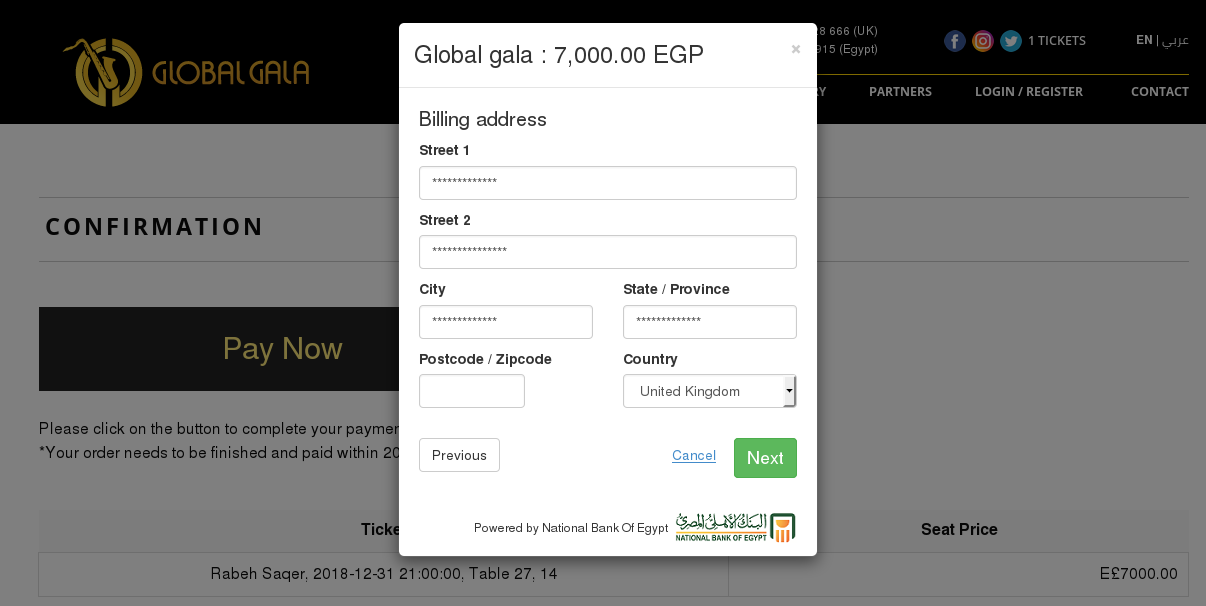Expand the Country dropdown arrow
Image resolution: width=1206 pixels, height=606 pixels.
(789, 391)
